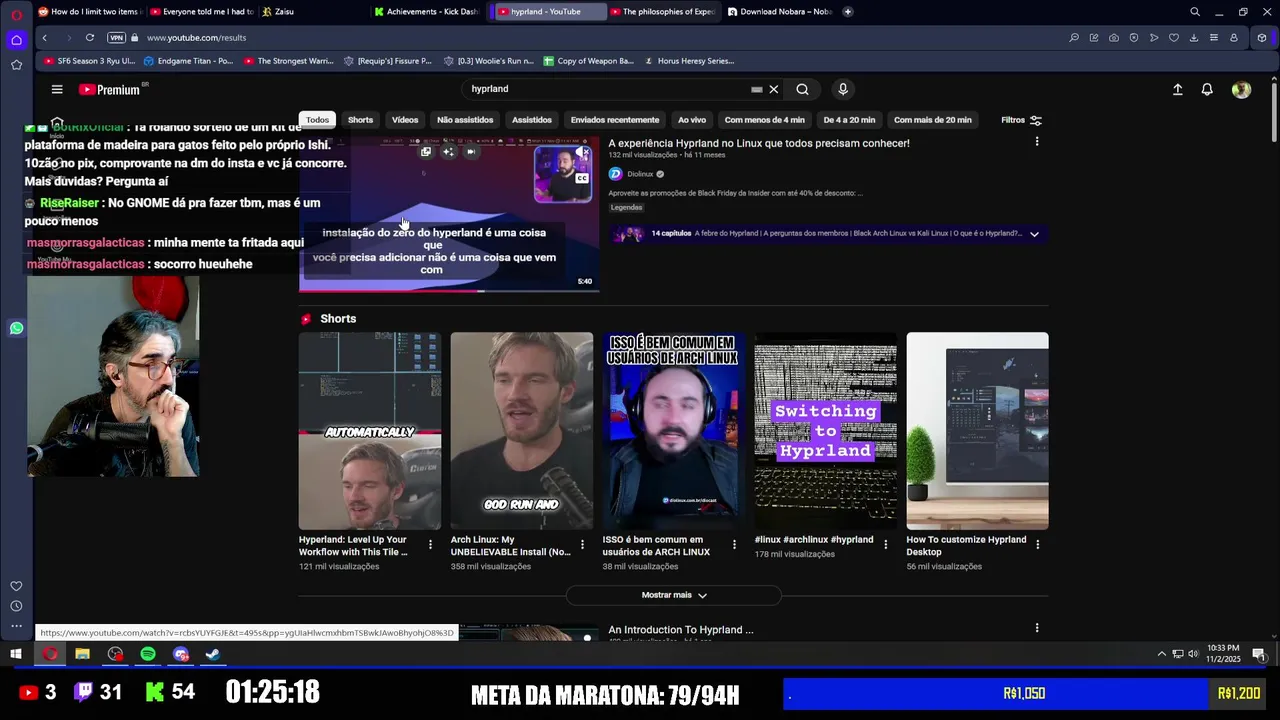Open the on-screen keyboard icon in search box
This screenshot has width=1280, height=720.
pyautogui.click(x=757, y=89)
